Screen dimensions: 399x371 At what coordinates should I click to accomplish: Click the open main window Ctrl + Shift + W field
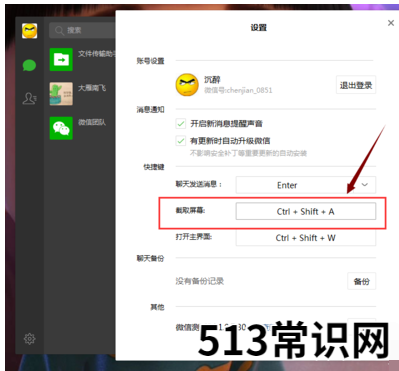coord(306,238)
